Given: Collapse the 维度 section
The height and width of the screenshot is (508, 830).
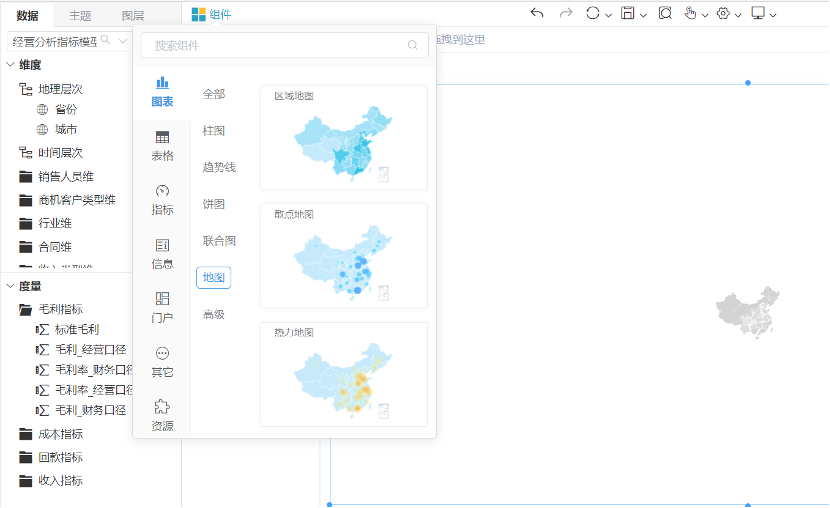Looking at the screenshot, I should click(x=11, y=65).
